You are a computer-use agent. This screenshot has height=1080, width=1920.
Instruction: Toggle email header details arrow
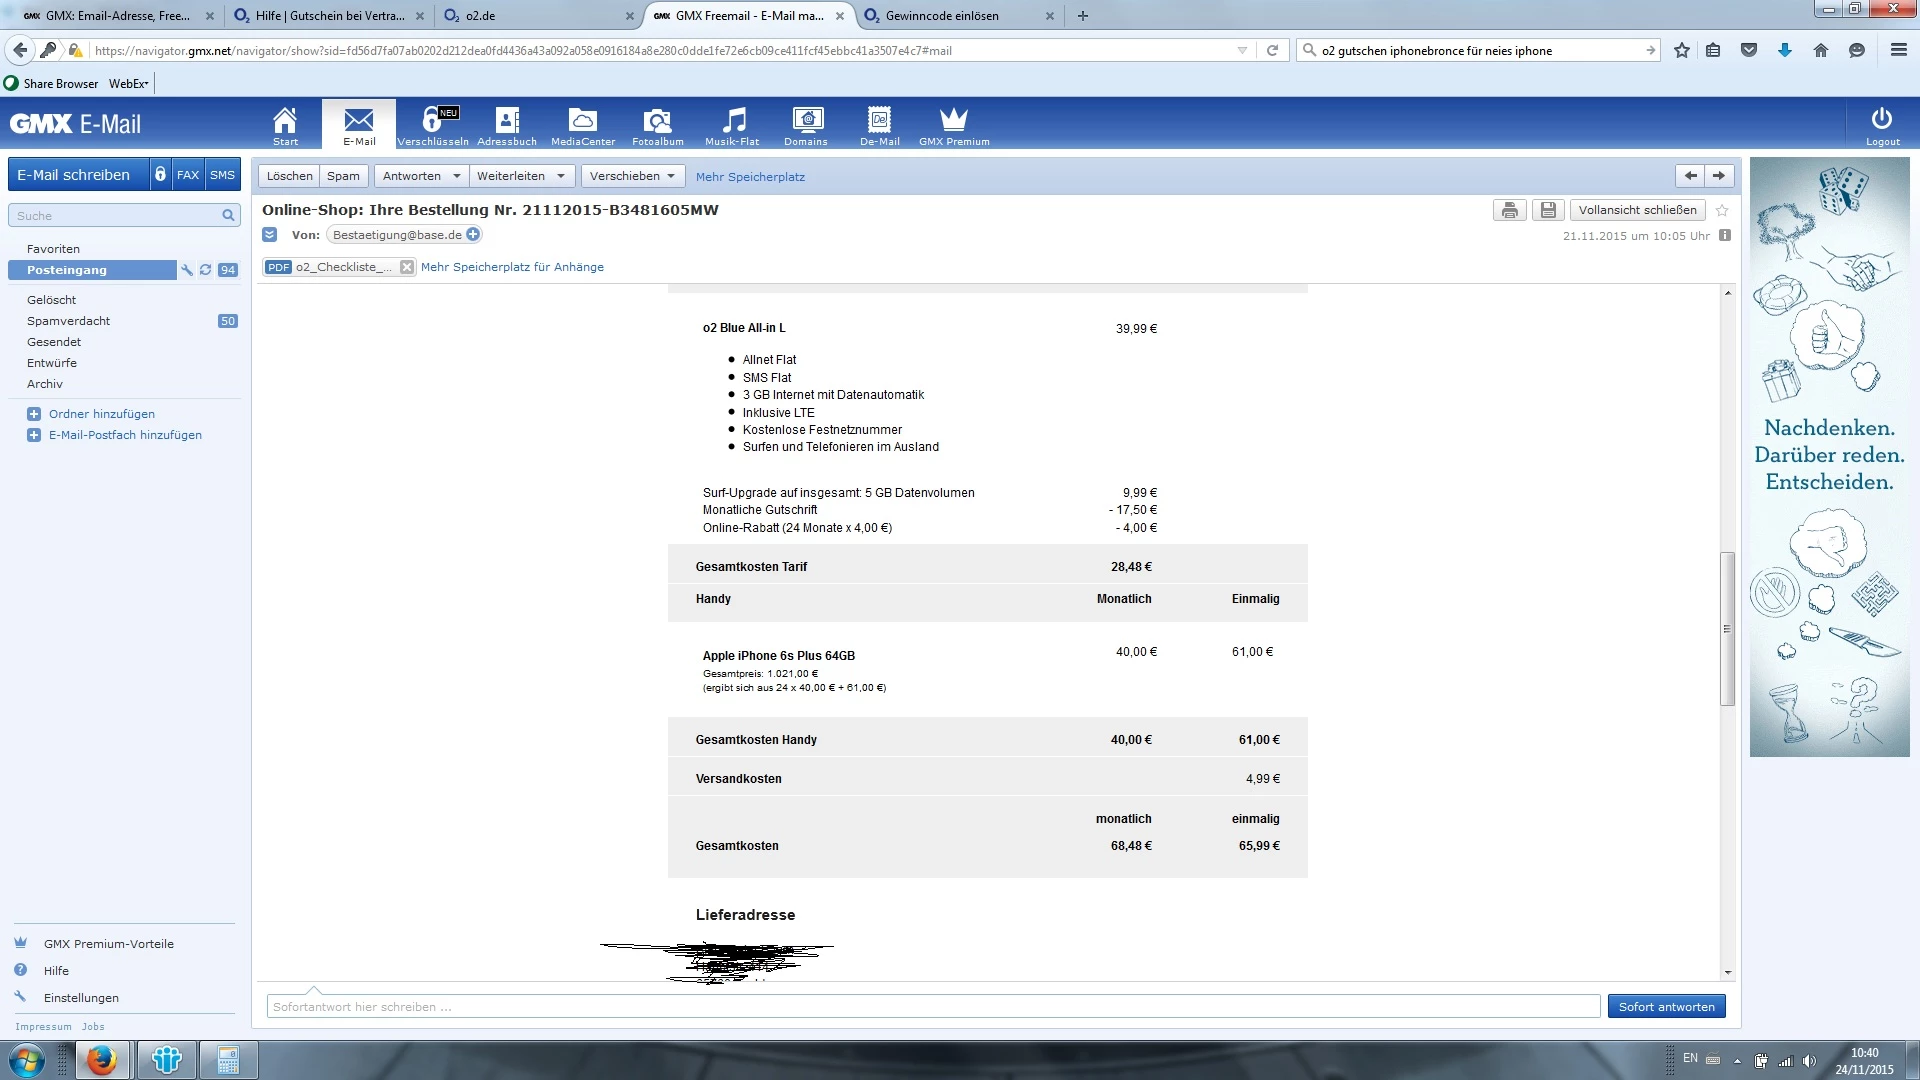pyautogui.click(x=269, y=235)
